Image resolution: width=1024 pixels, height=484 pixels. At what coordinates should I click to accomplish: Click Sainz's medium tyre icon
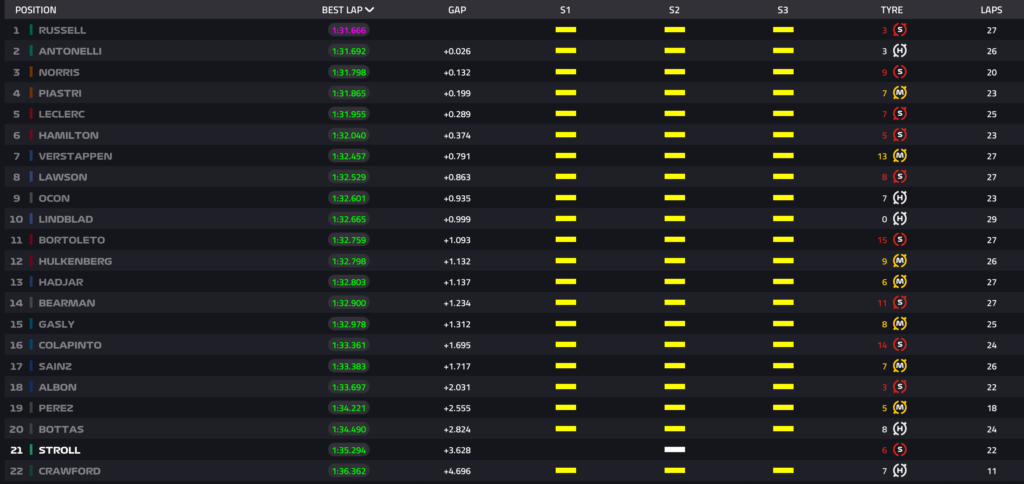(900, 366)
